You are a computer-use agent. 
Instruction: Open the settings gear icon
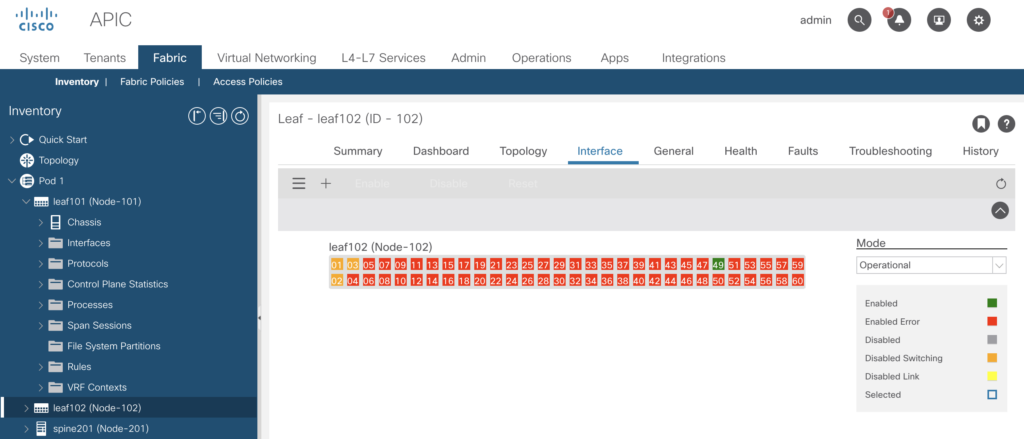point(978,20)
